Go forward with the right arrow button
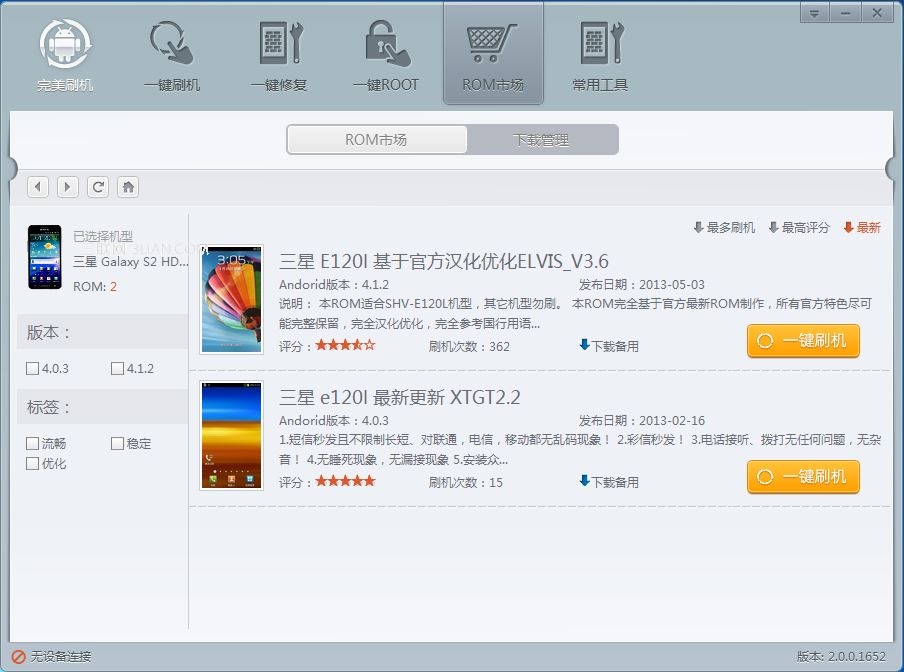Screen dimensions: 904x672 click(x=68, y=187)
